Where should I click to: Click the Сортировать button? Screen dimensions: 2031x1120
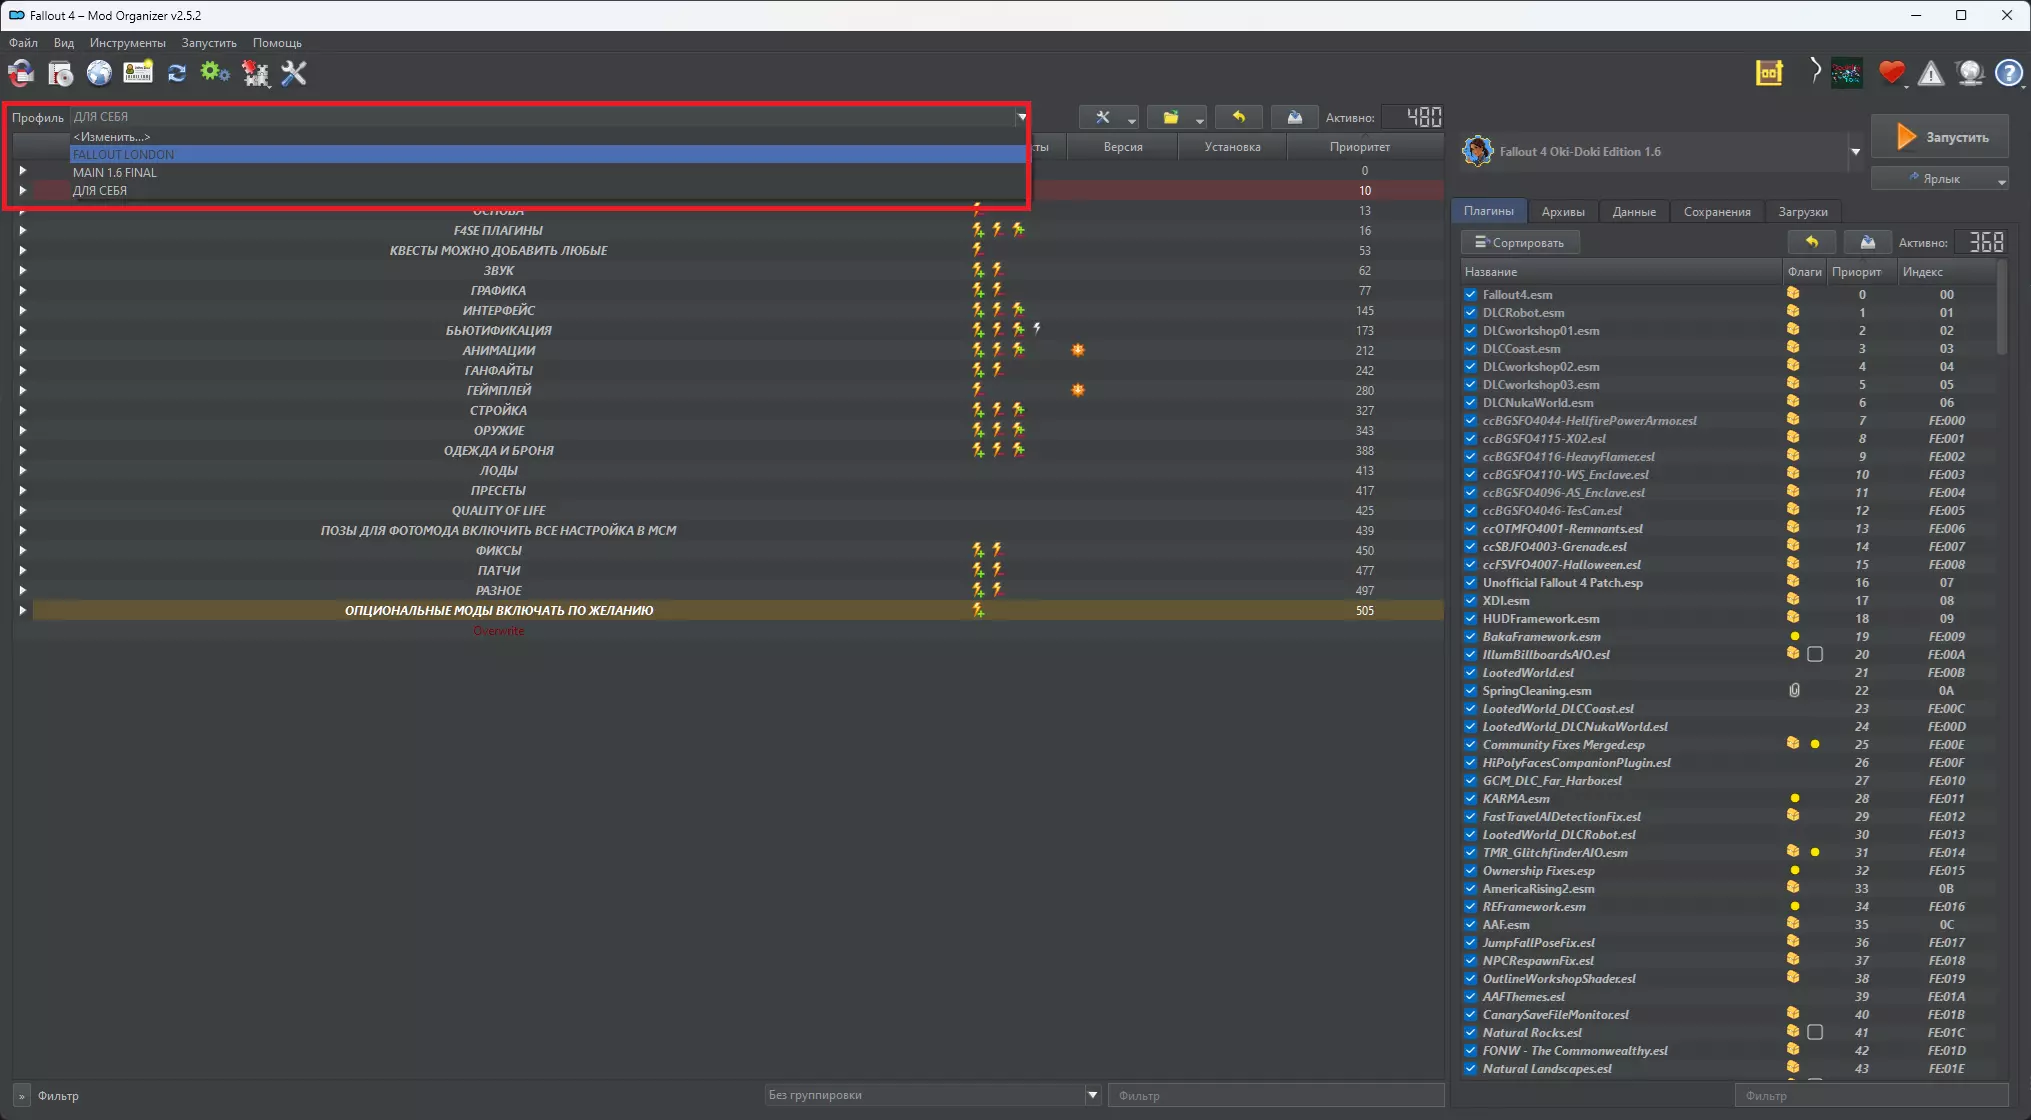click(x=1520, y=243)
